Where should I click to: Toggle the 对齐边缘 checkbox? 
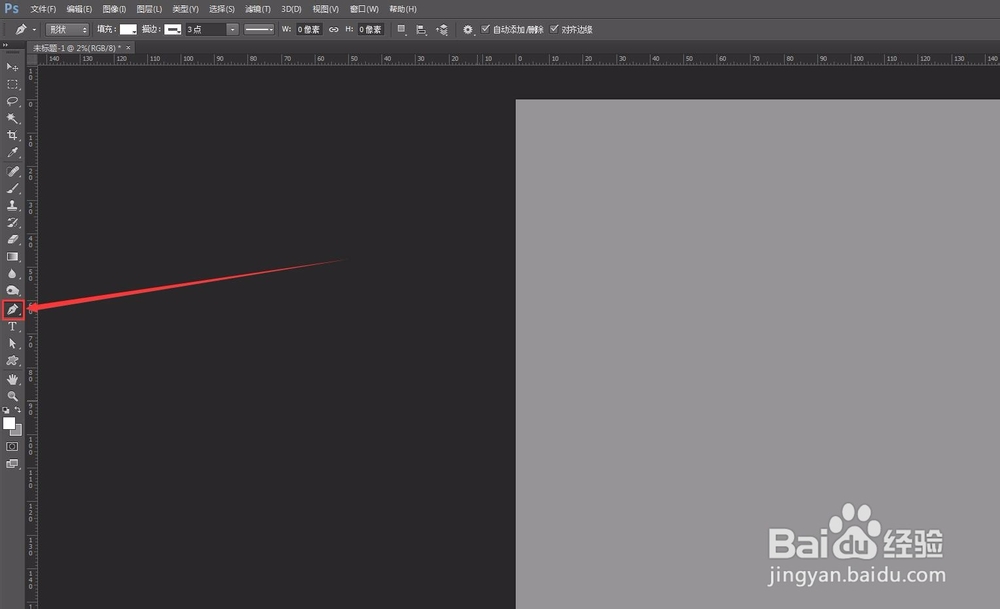[554, 29]
